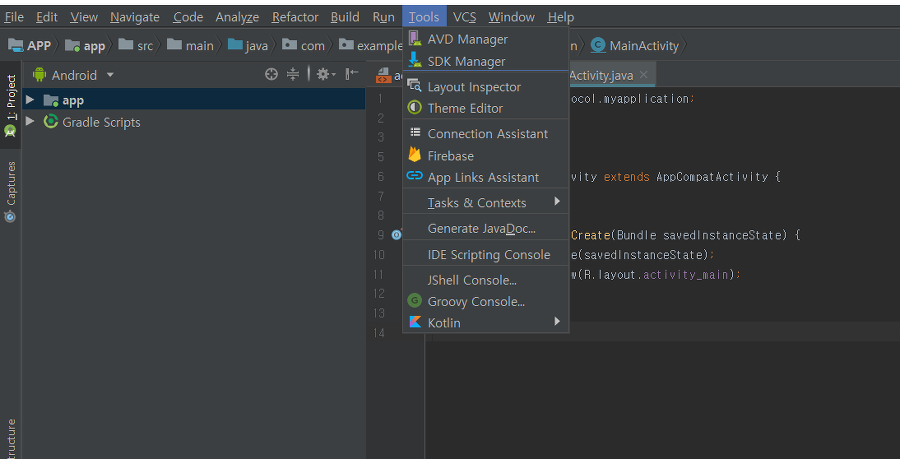The height and width of the screenshot is (459, 900).
Task: Choose Generate JavaDoc... option
Action: [x=486, y=228]
